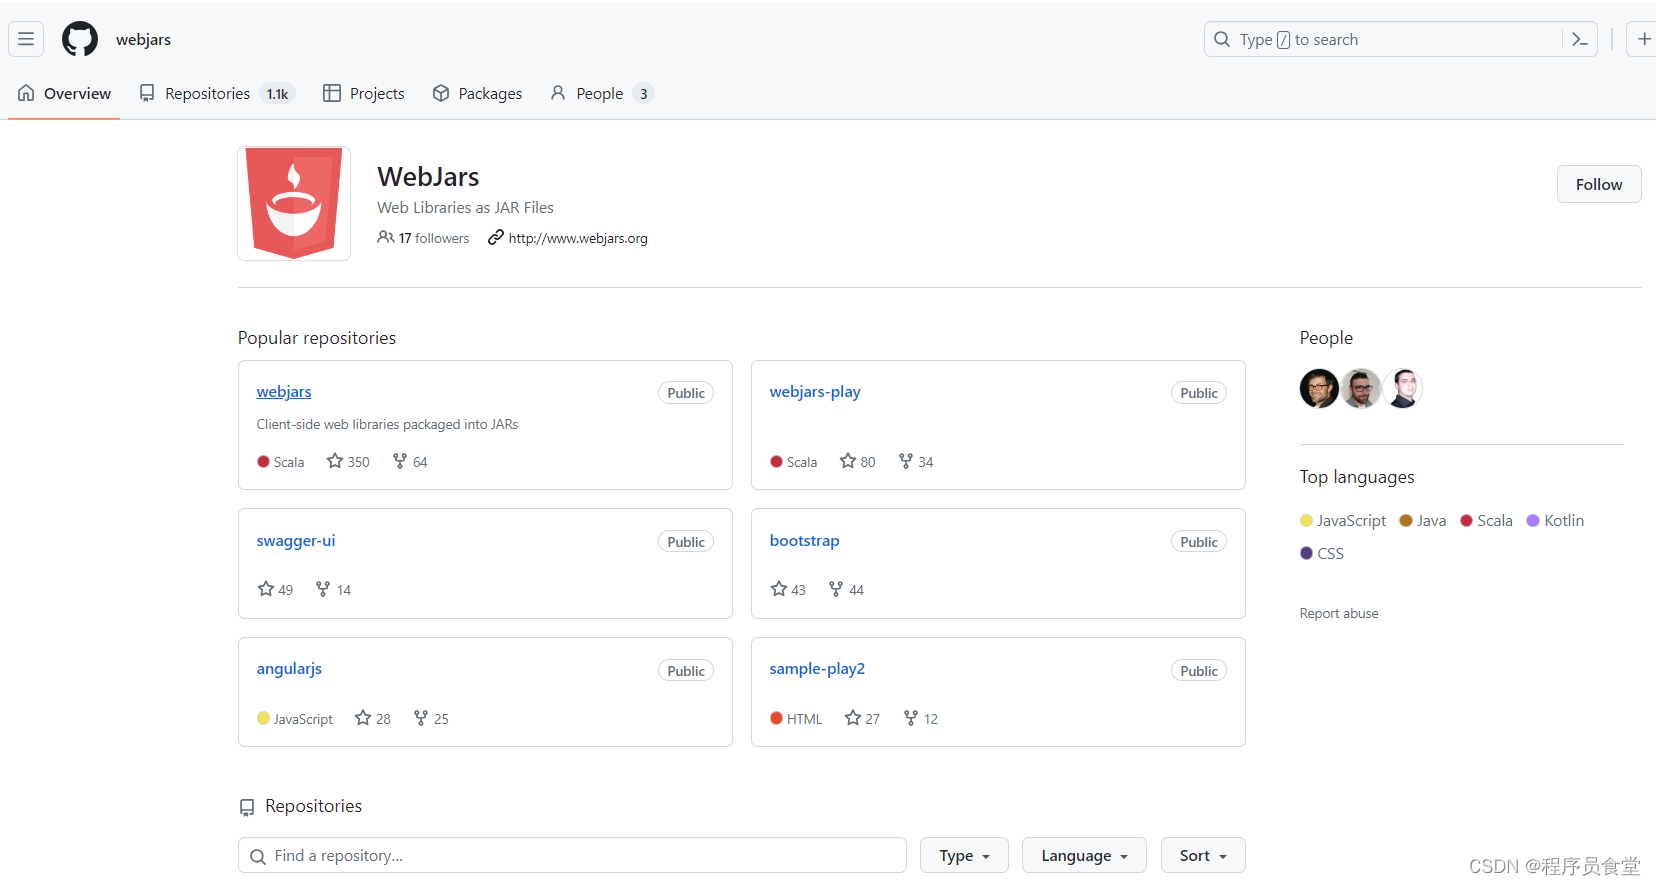Click star count 350 on webjars repo
Screen dimensions: 1656x885
click(x=348, y=461)
